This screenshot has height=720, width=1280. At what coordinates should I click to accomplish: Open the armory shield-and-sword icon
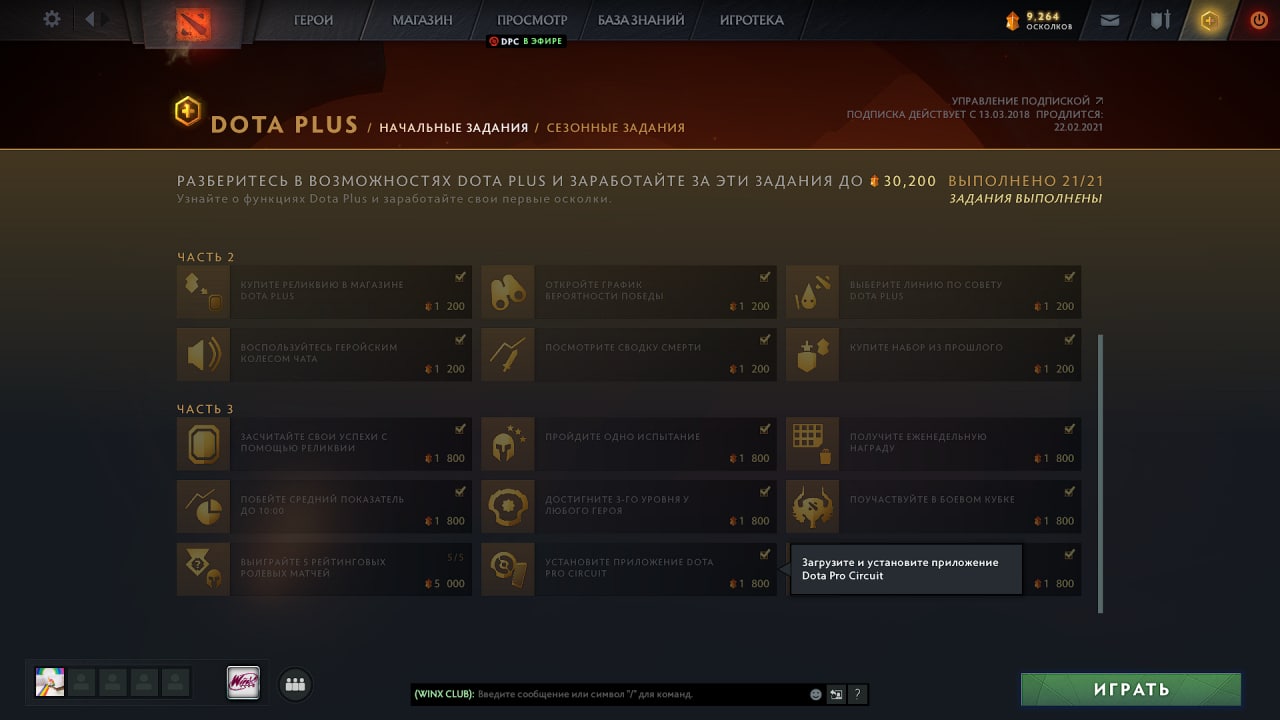point(1160,19)
